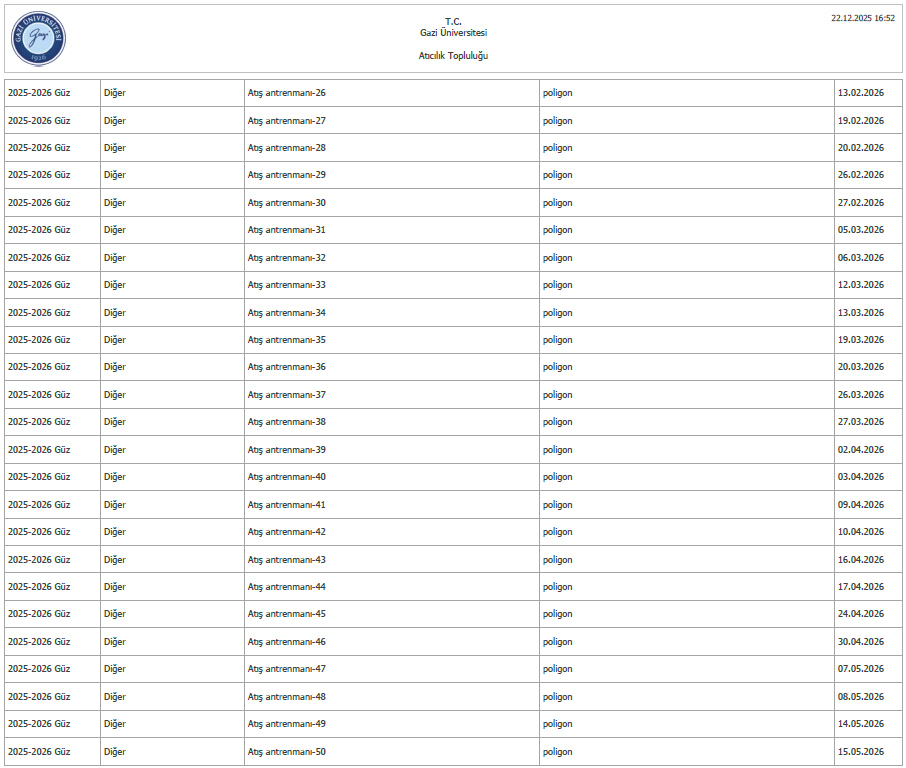Click the date 24.04.2026

pos(860,614)
